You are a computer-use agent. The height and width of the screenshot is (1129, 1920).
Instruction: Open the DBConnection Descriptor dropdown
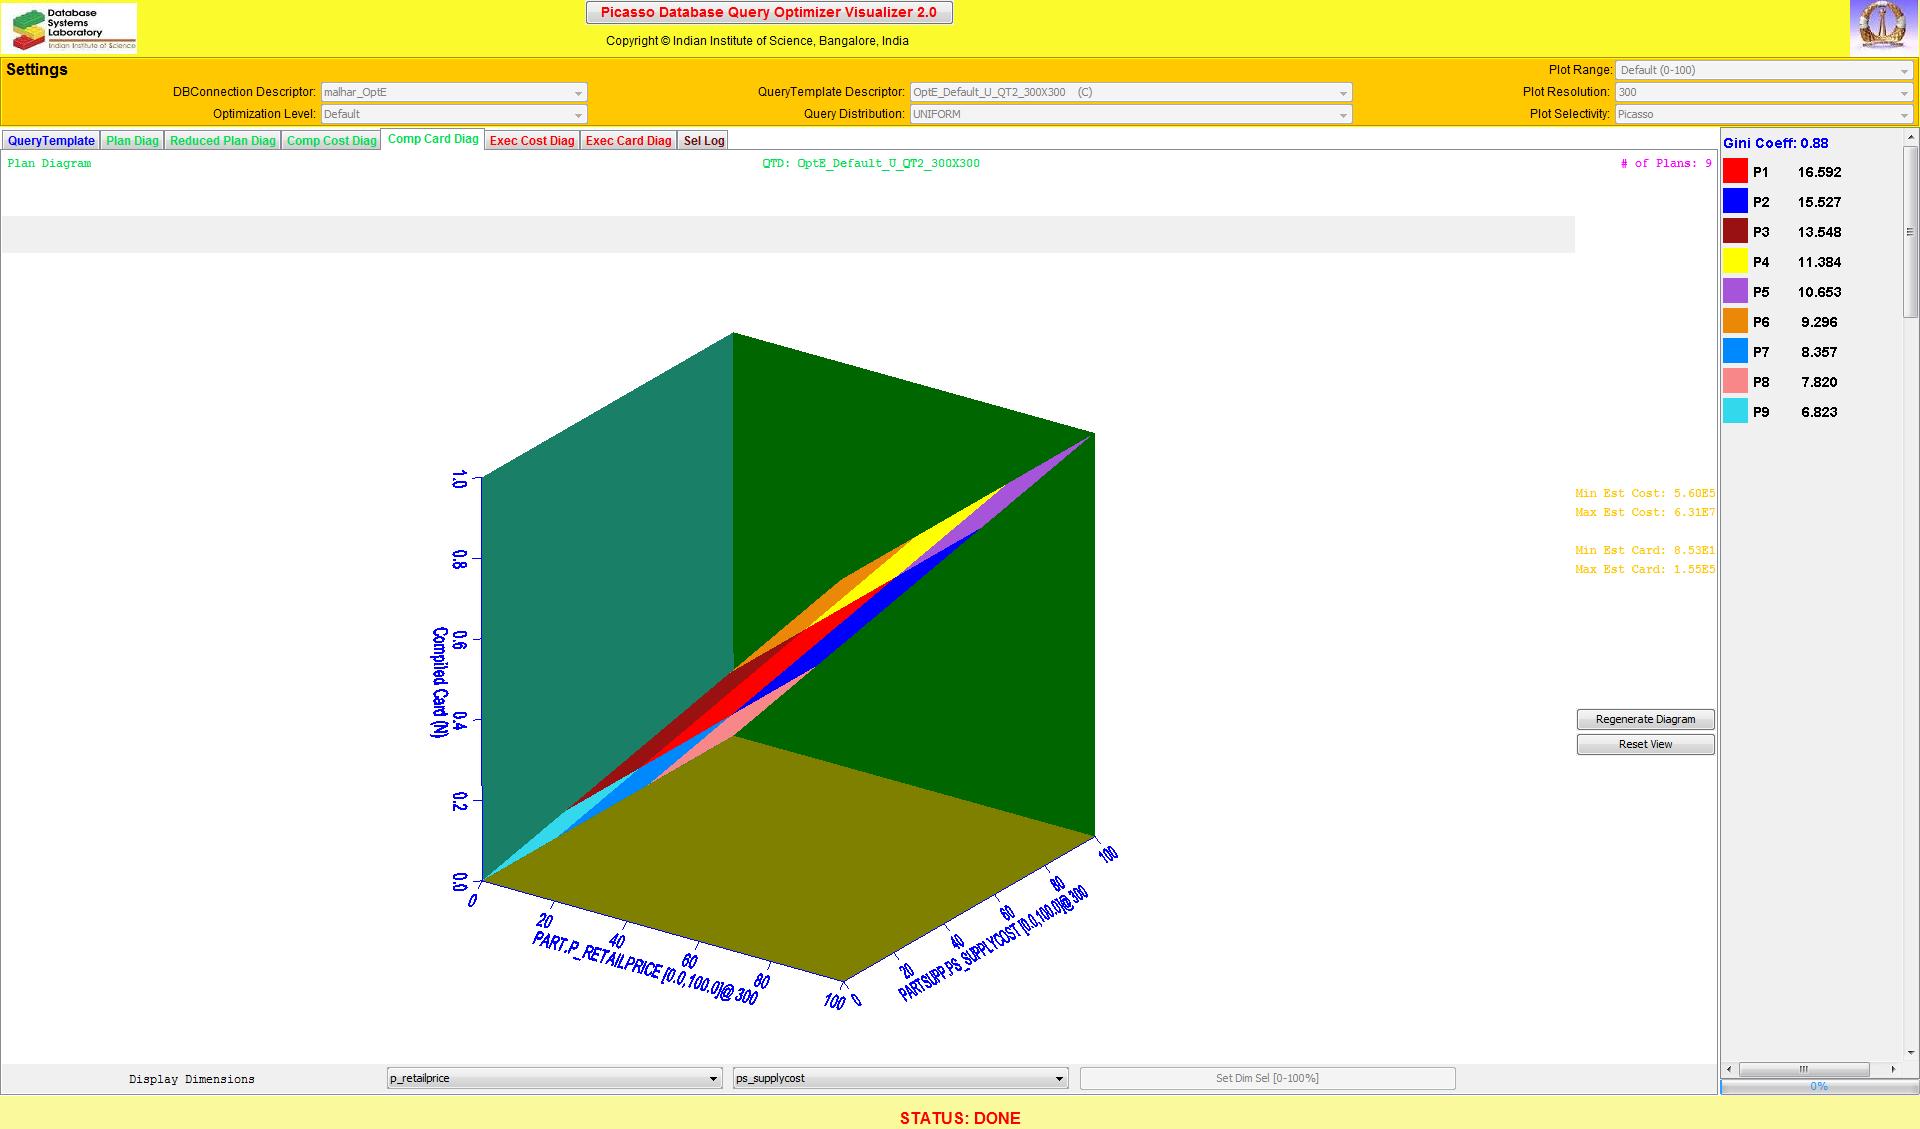[x=453, y=92]
